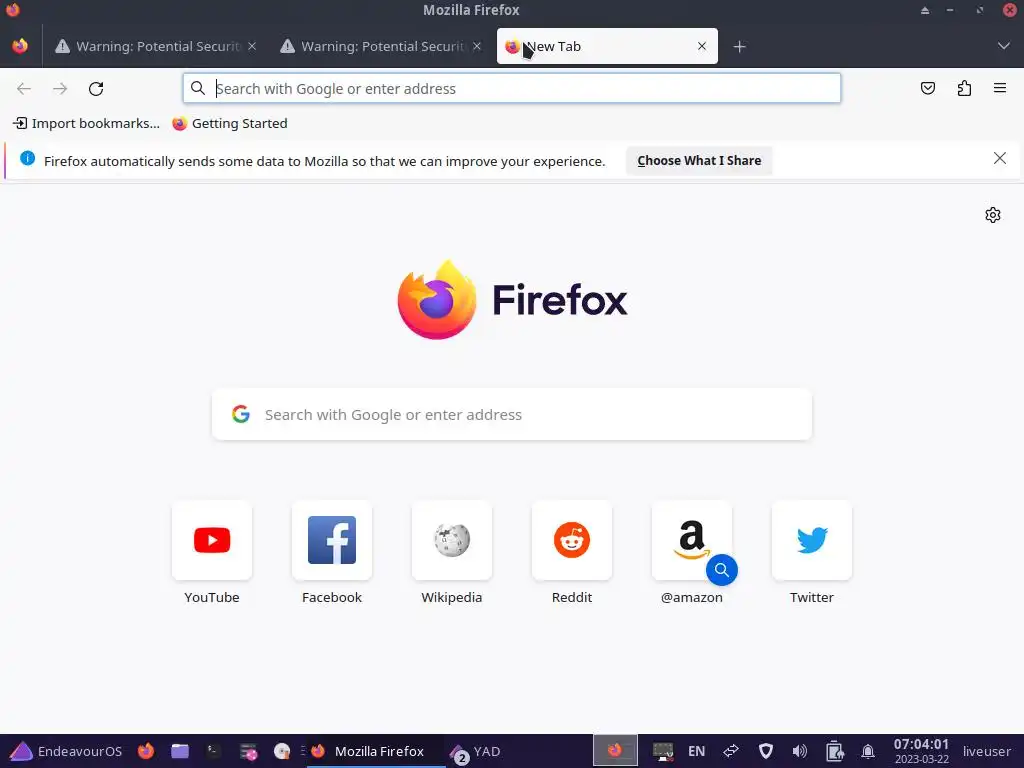The image size is (1024, 768).
Task: Close the second Warning security tab
Action: pyautogui.click(x=477, y=46)
